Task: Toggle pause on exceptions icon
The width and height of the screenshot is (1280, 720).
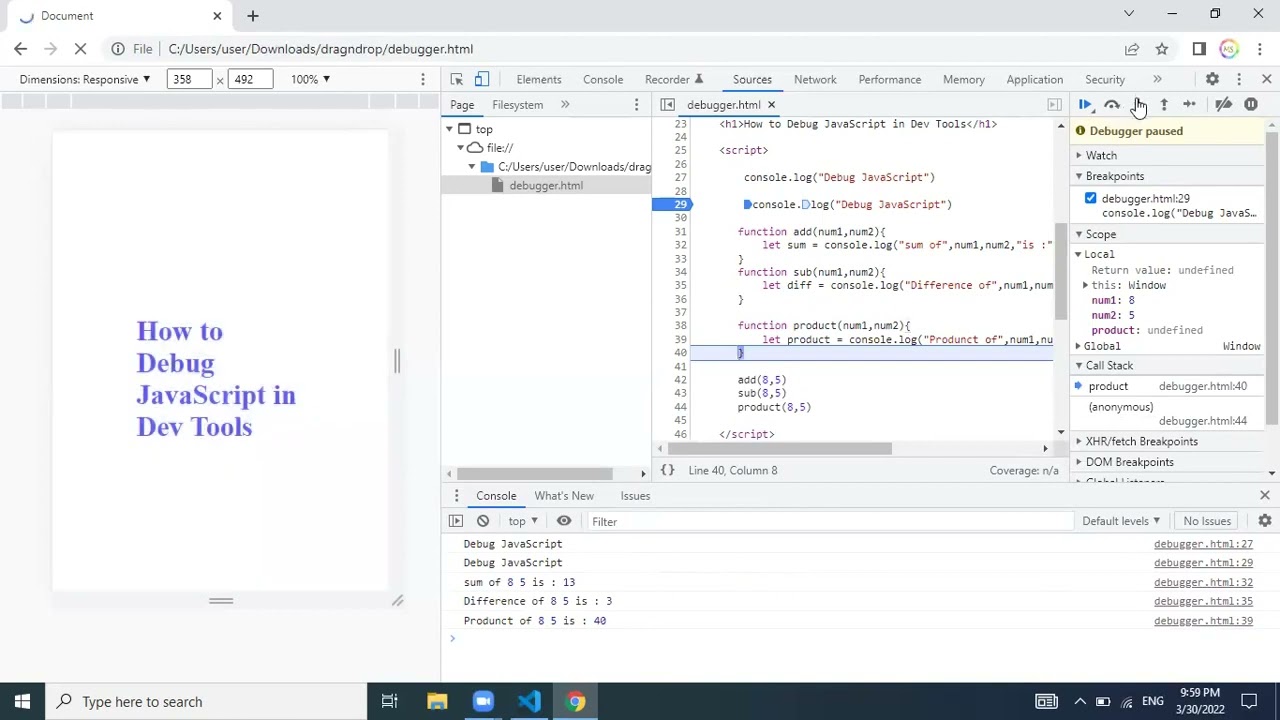Action: click(x=1251, y=105)
